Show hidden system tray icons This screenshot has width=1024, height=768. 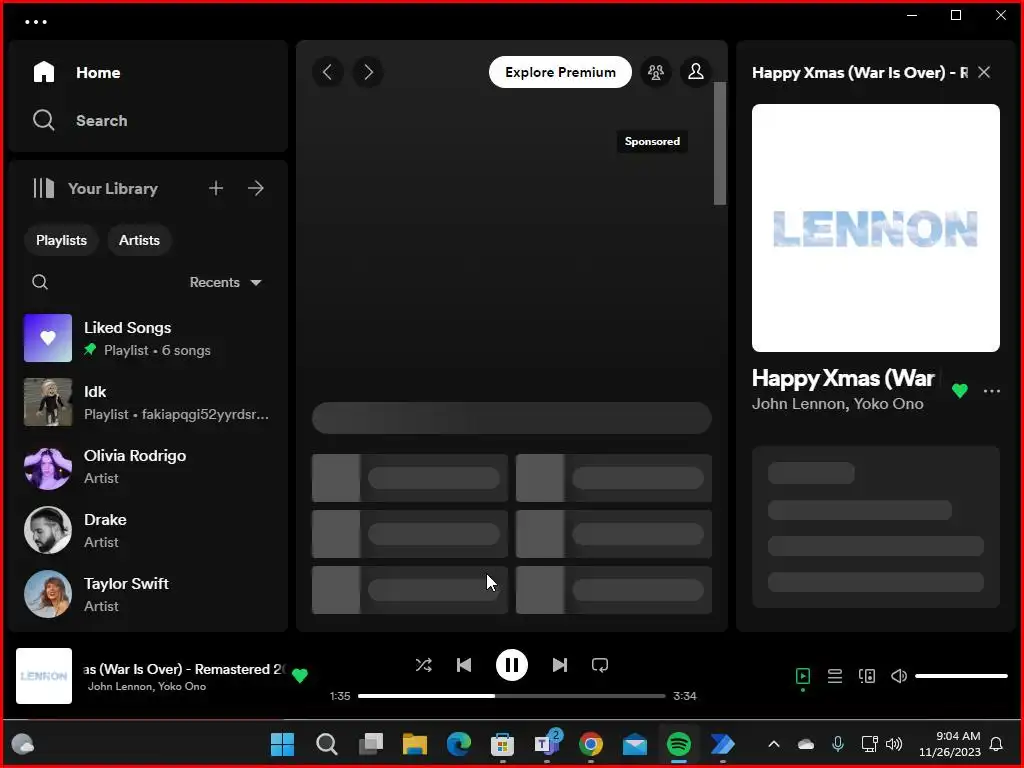tap(774, 744)
